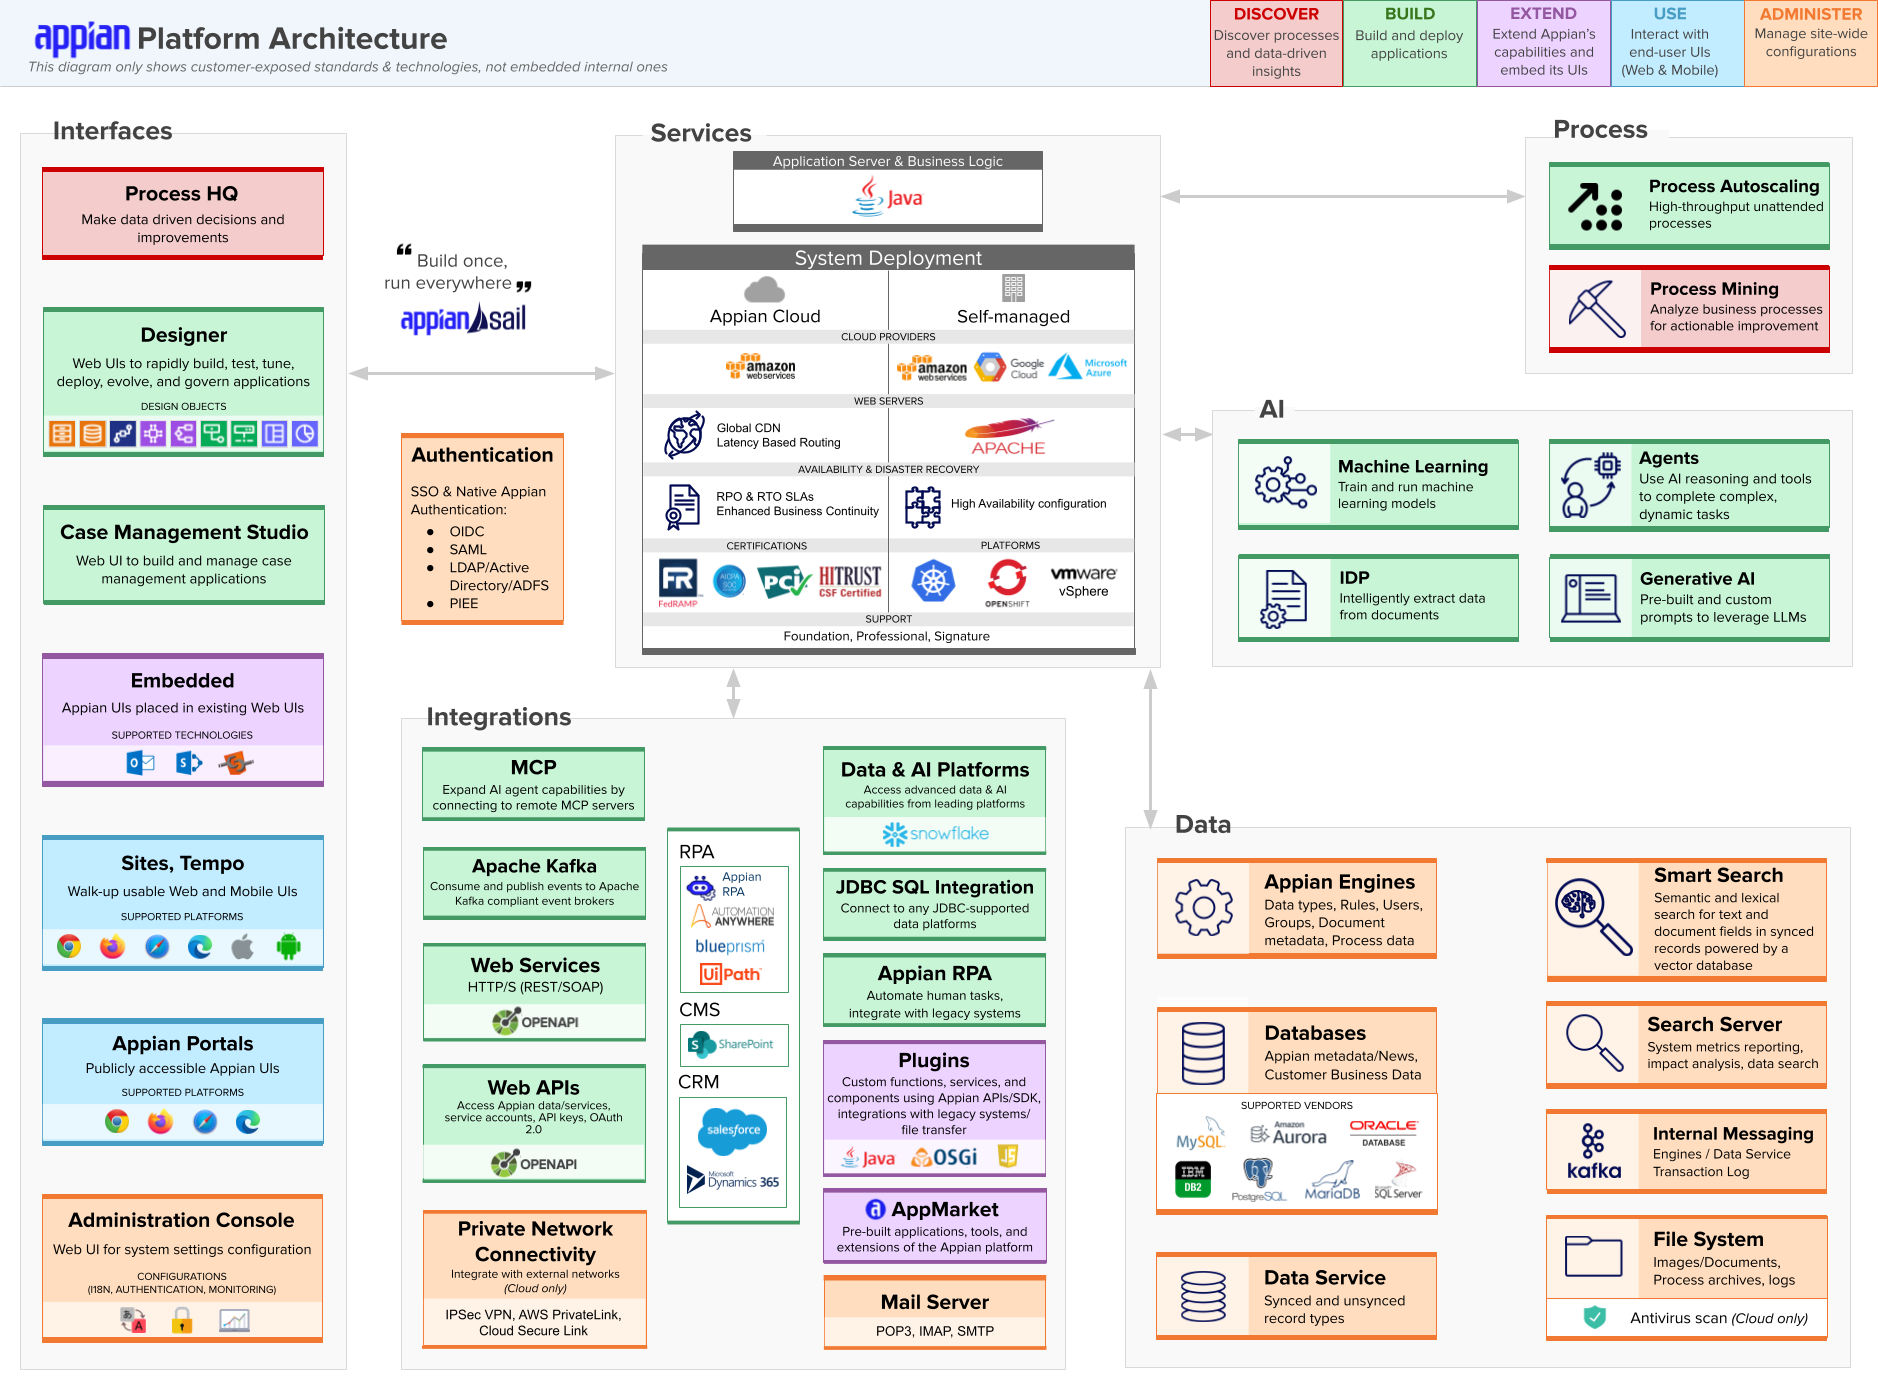Click the Machine Learning gears icon
Viewport: 1878px width, 1397px height.
pyautogui.click(x=1286, y=484)
